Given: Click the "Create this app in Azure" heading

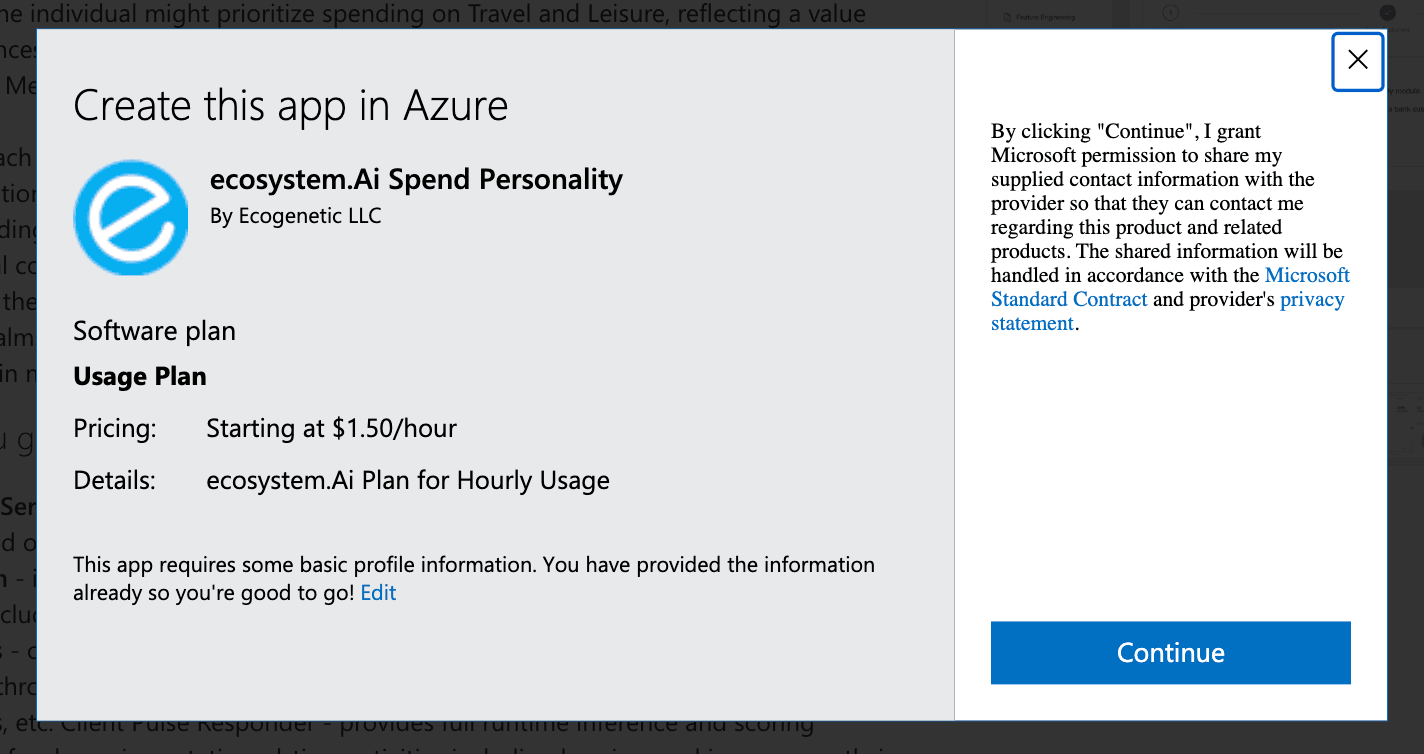Looking at the screenshot, I should click(x=291, y=106).
